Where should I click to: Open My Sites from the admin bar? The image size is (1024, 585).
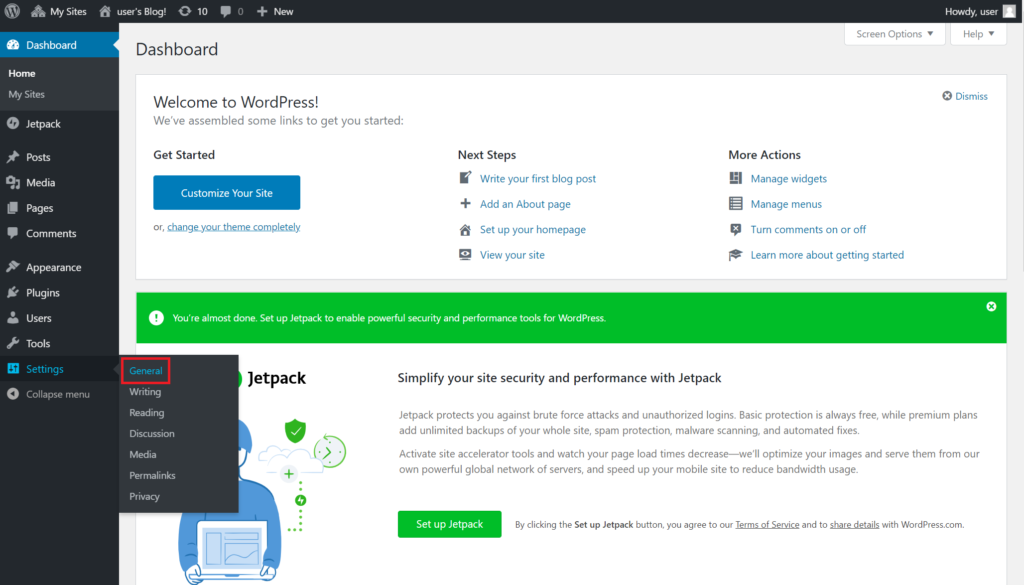pos(59,11)
